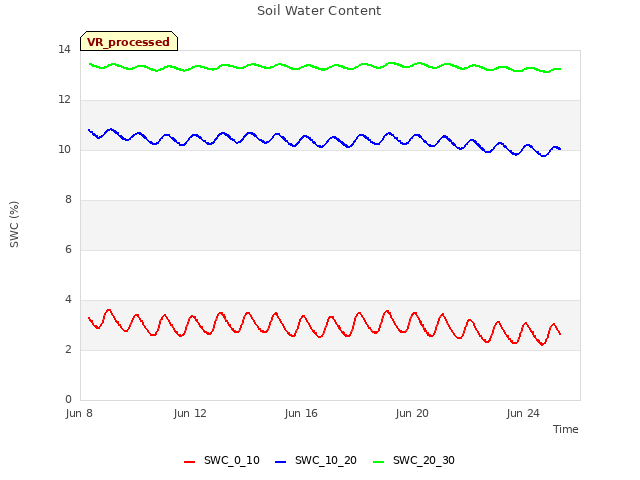Click the 10 y-axis tick label

(x=64, y=150)
